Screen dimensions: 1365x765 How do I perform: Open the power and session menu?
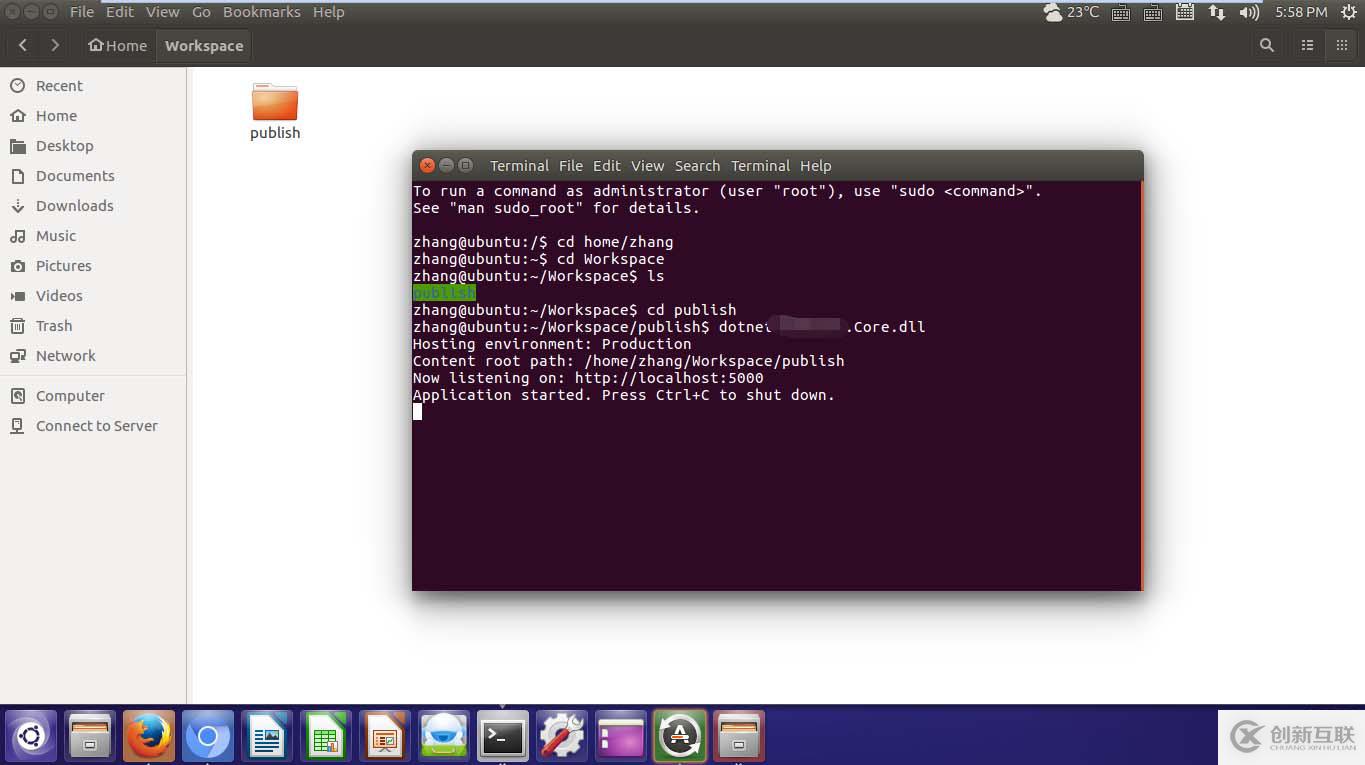click(1348, 12)
